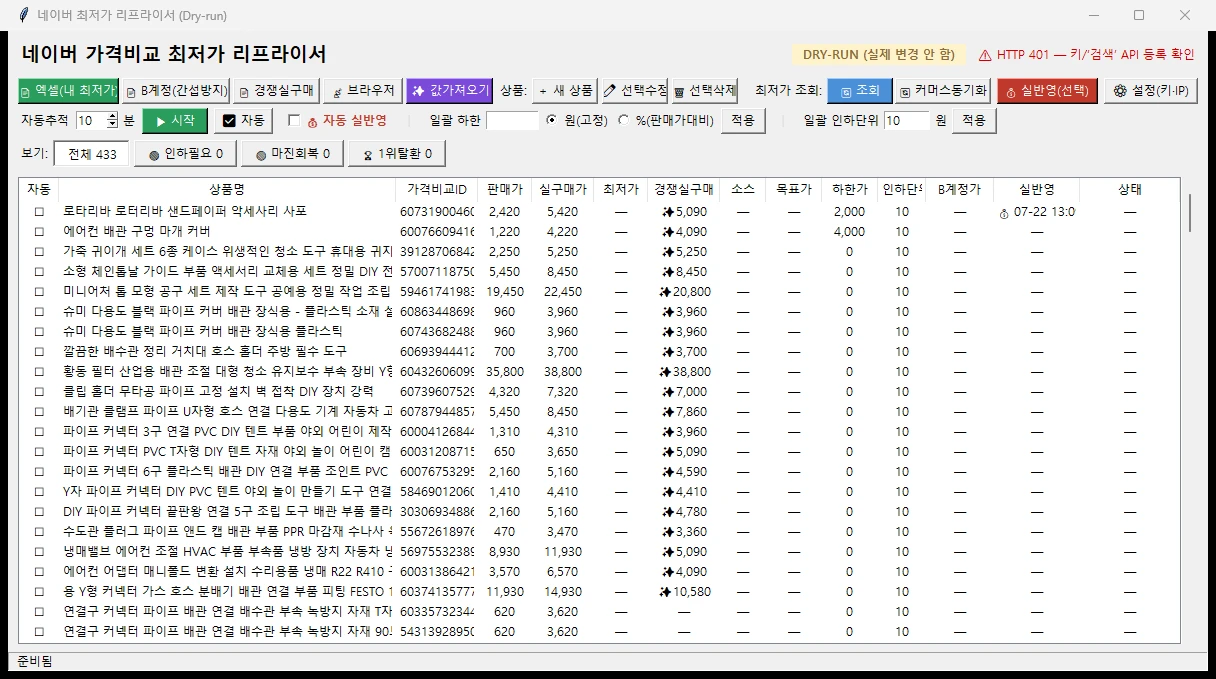Check the 소형 체인톱날 가이드 row checkbox
This screenshot has width=1216, height=679.
pyautogui.click(x=40, y=272)
